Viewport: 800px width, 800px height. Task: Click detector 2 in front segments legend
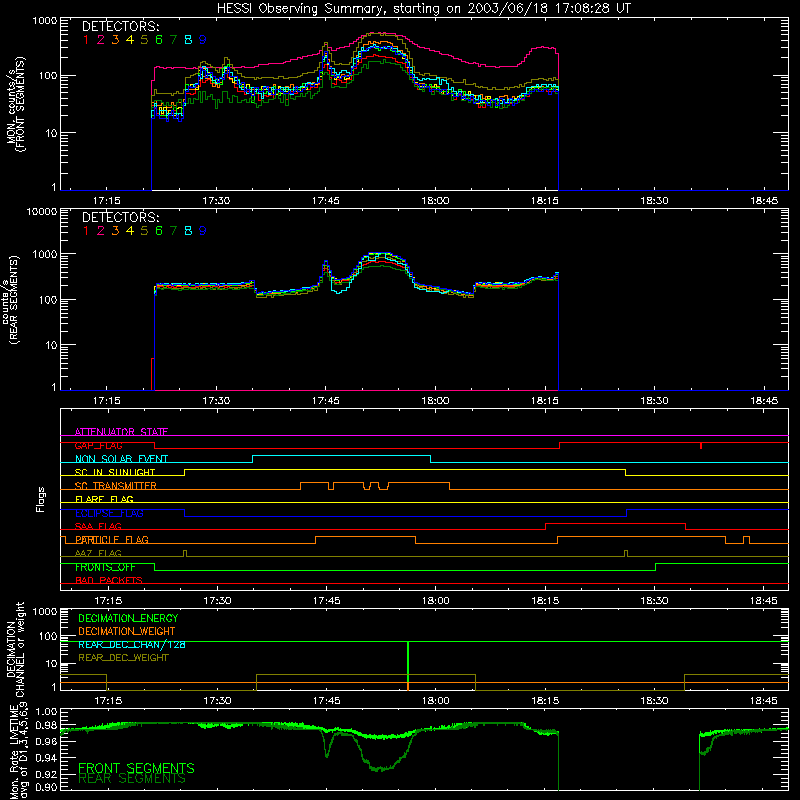pos(101,40)
